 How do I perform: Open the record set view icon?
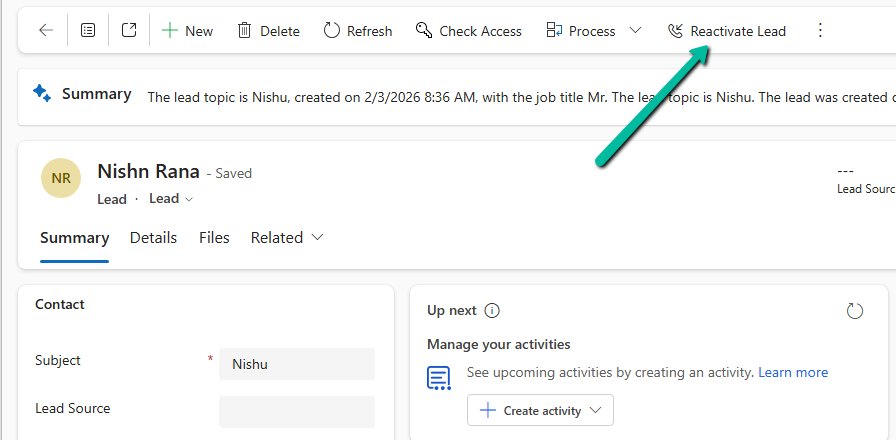88,31
